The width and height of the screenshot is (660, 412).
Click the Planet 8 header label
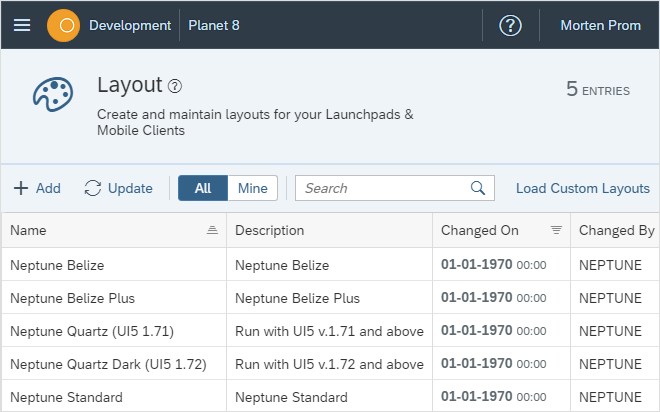pos(214,25)
